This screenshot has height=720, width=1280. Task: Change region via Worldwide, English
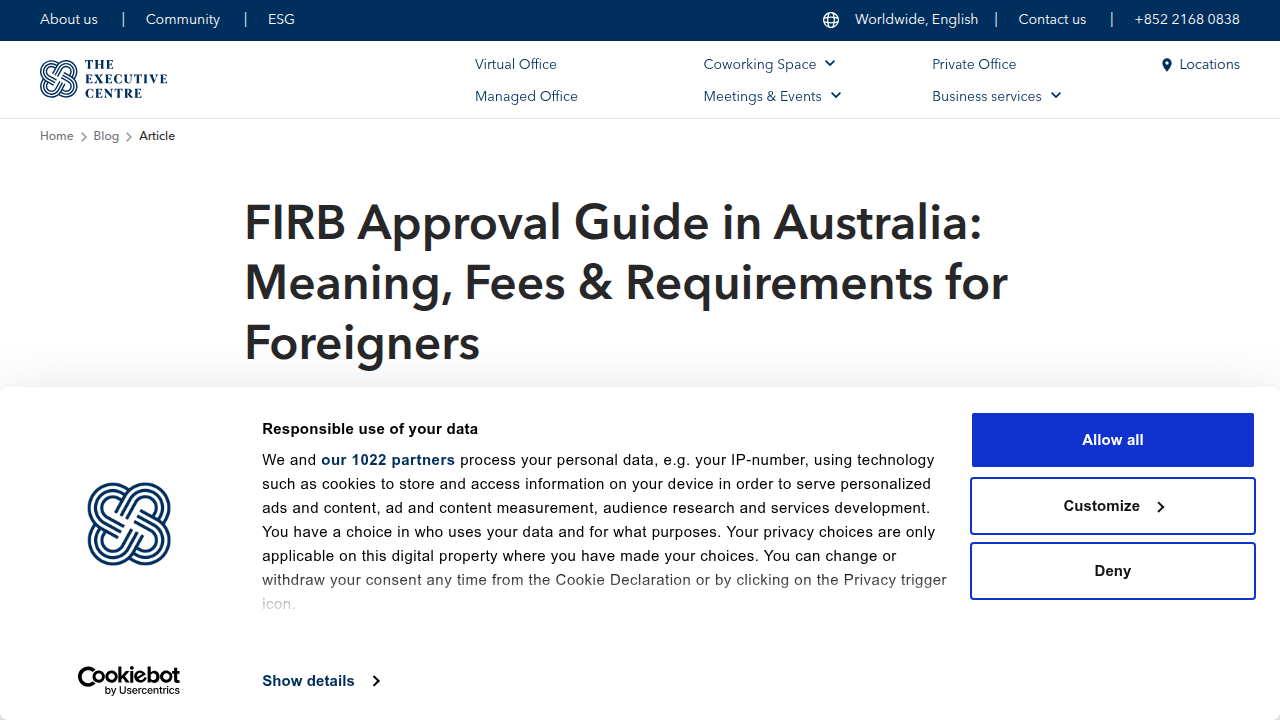(x=916, y=19)
